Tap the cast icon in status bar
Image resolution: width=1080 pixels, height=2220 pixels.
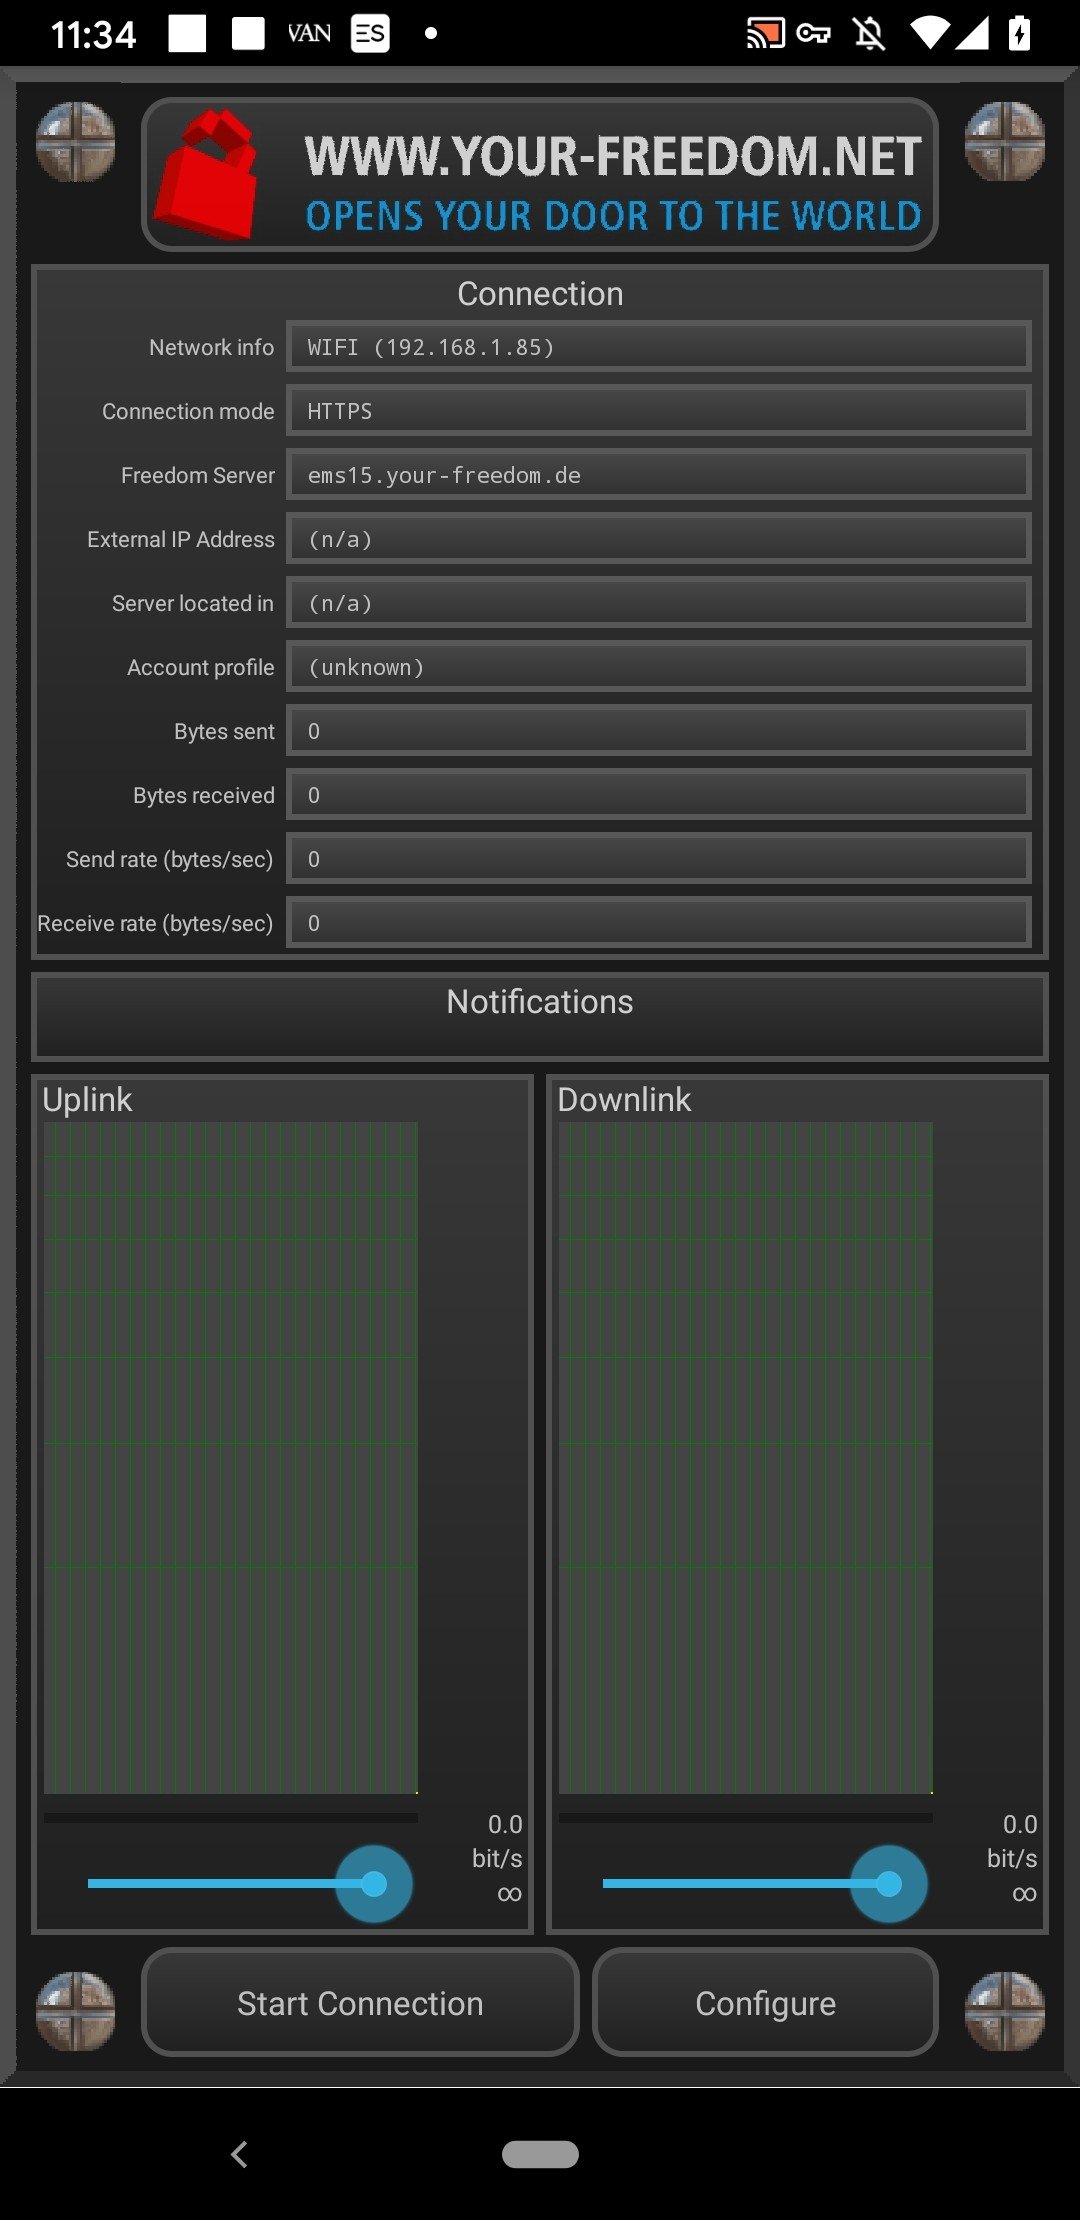[x=765, y=34]
